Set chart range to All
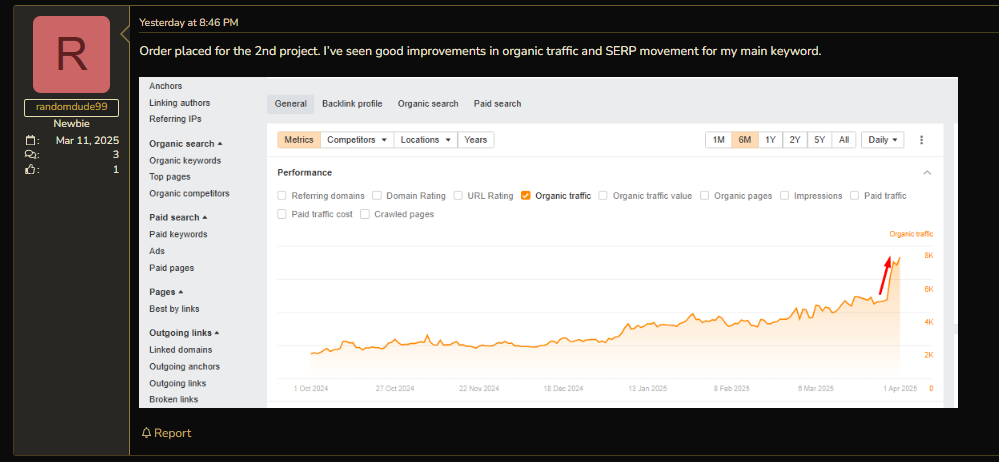The image size is (999, 462). pyautogui.click(x=844, y=140)
